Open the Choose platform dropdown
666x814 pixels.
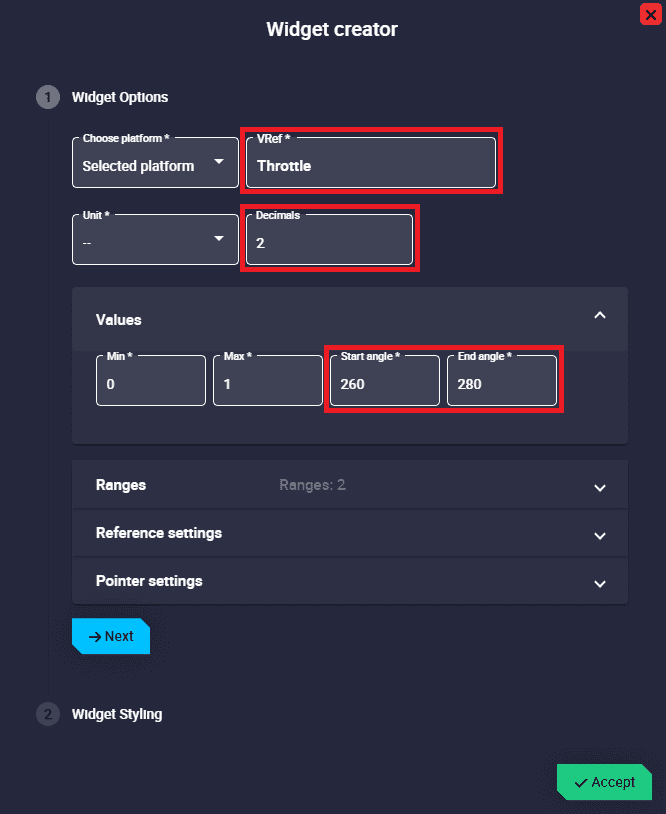click(x=155, y=162)
